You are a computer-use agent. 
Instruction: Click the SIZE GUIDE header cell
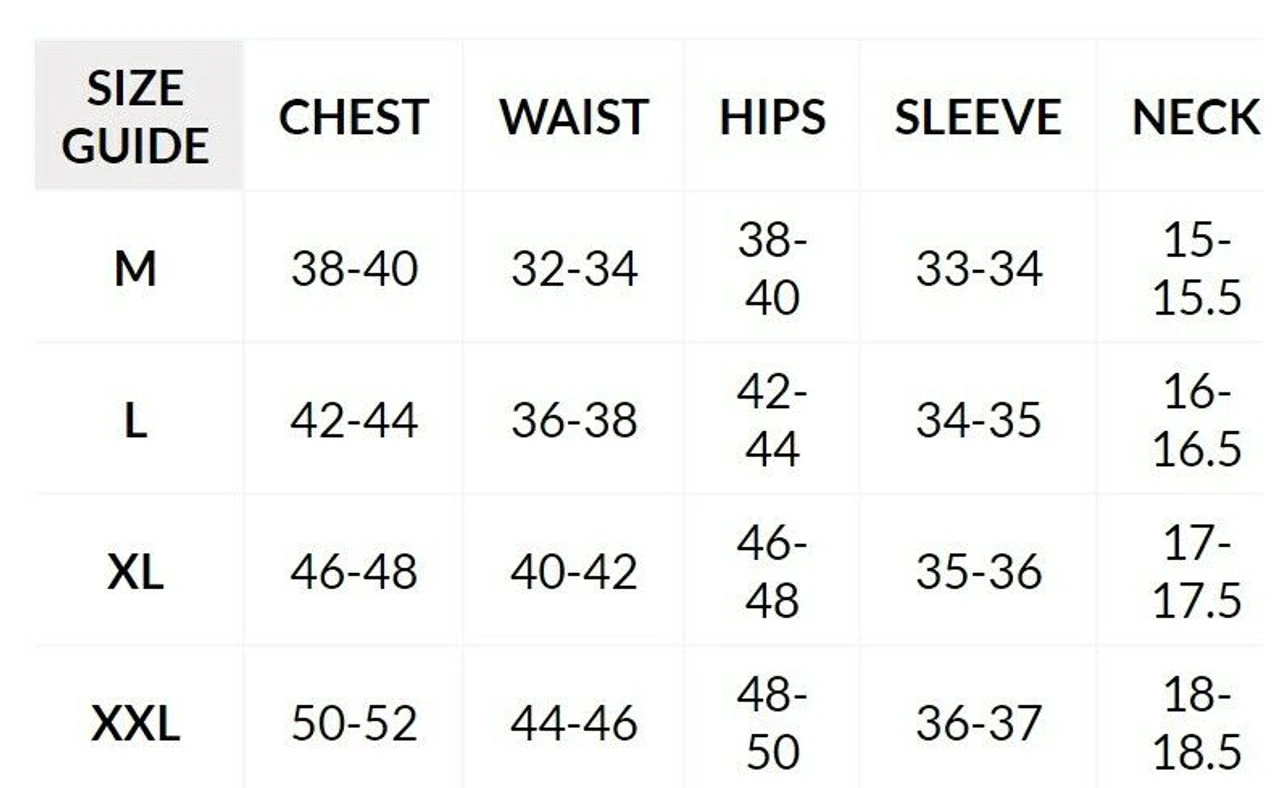(x=136, y=117)
